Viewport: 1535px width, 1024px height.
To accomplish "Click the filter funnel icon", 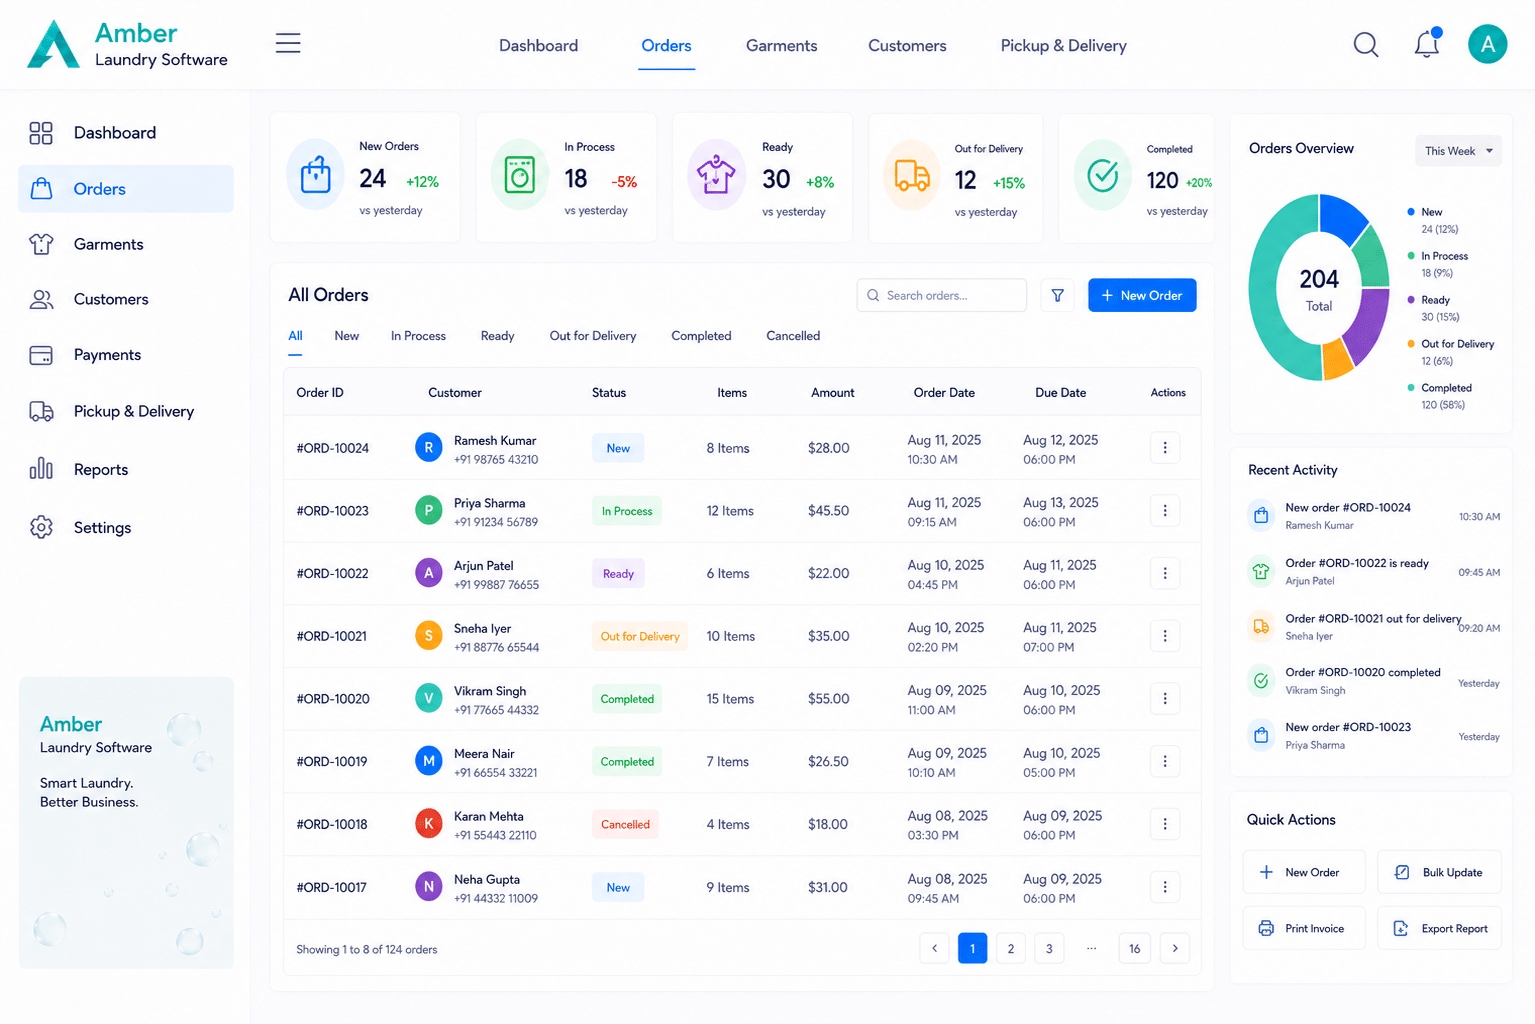I will pos(1057,295).
